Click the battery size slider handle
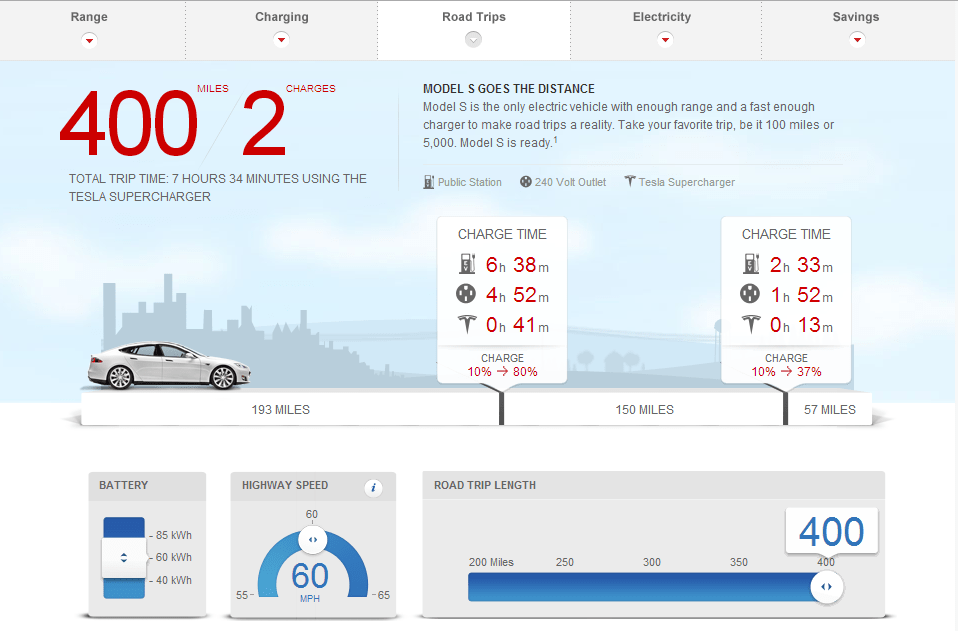This screenshot has width=958, height=631. click(x=124, y=557)
